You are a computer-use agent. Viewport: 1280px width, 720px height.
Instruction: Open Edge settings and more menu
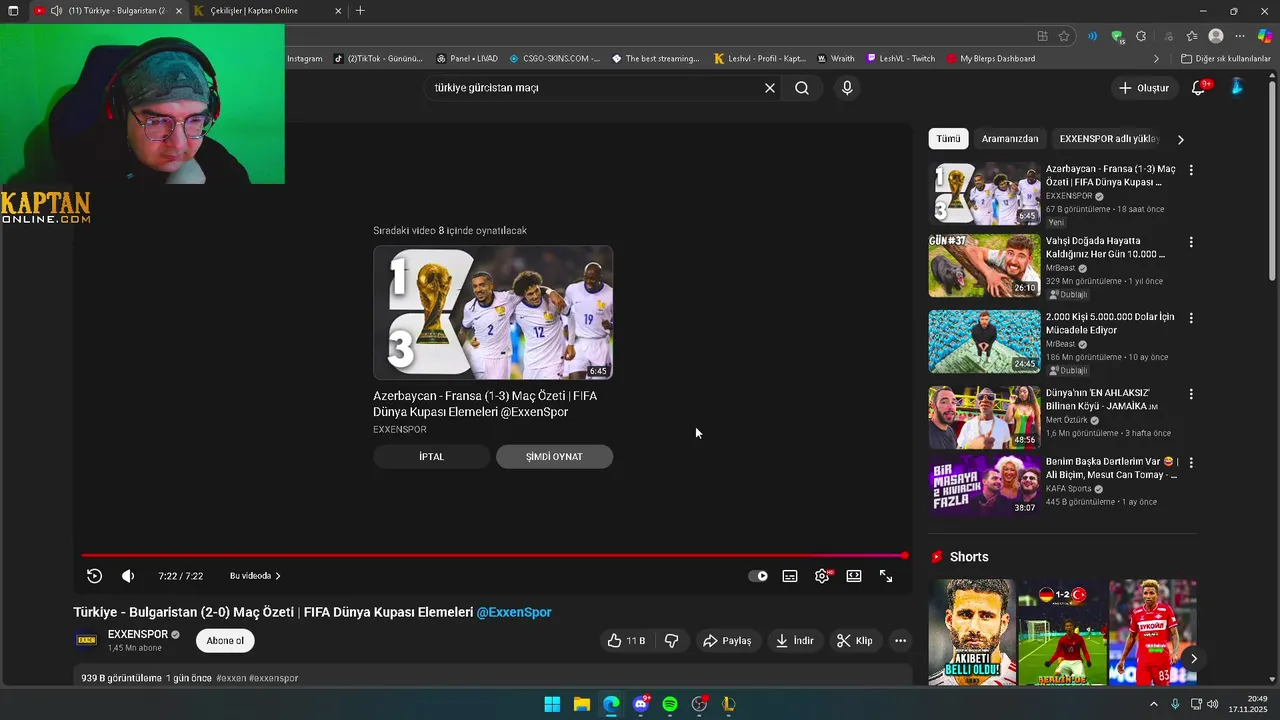click(1240, 36)
